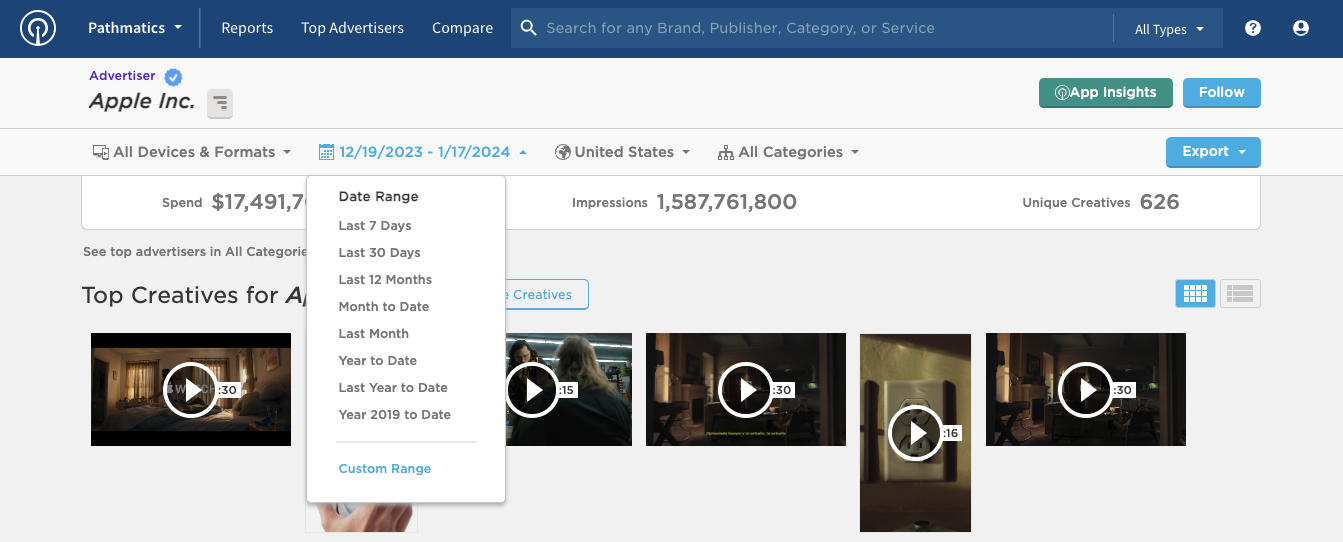1343x542 pixels.
Task: Open the Compare page
Action: [x=462, y=28]
